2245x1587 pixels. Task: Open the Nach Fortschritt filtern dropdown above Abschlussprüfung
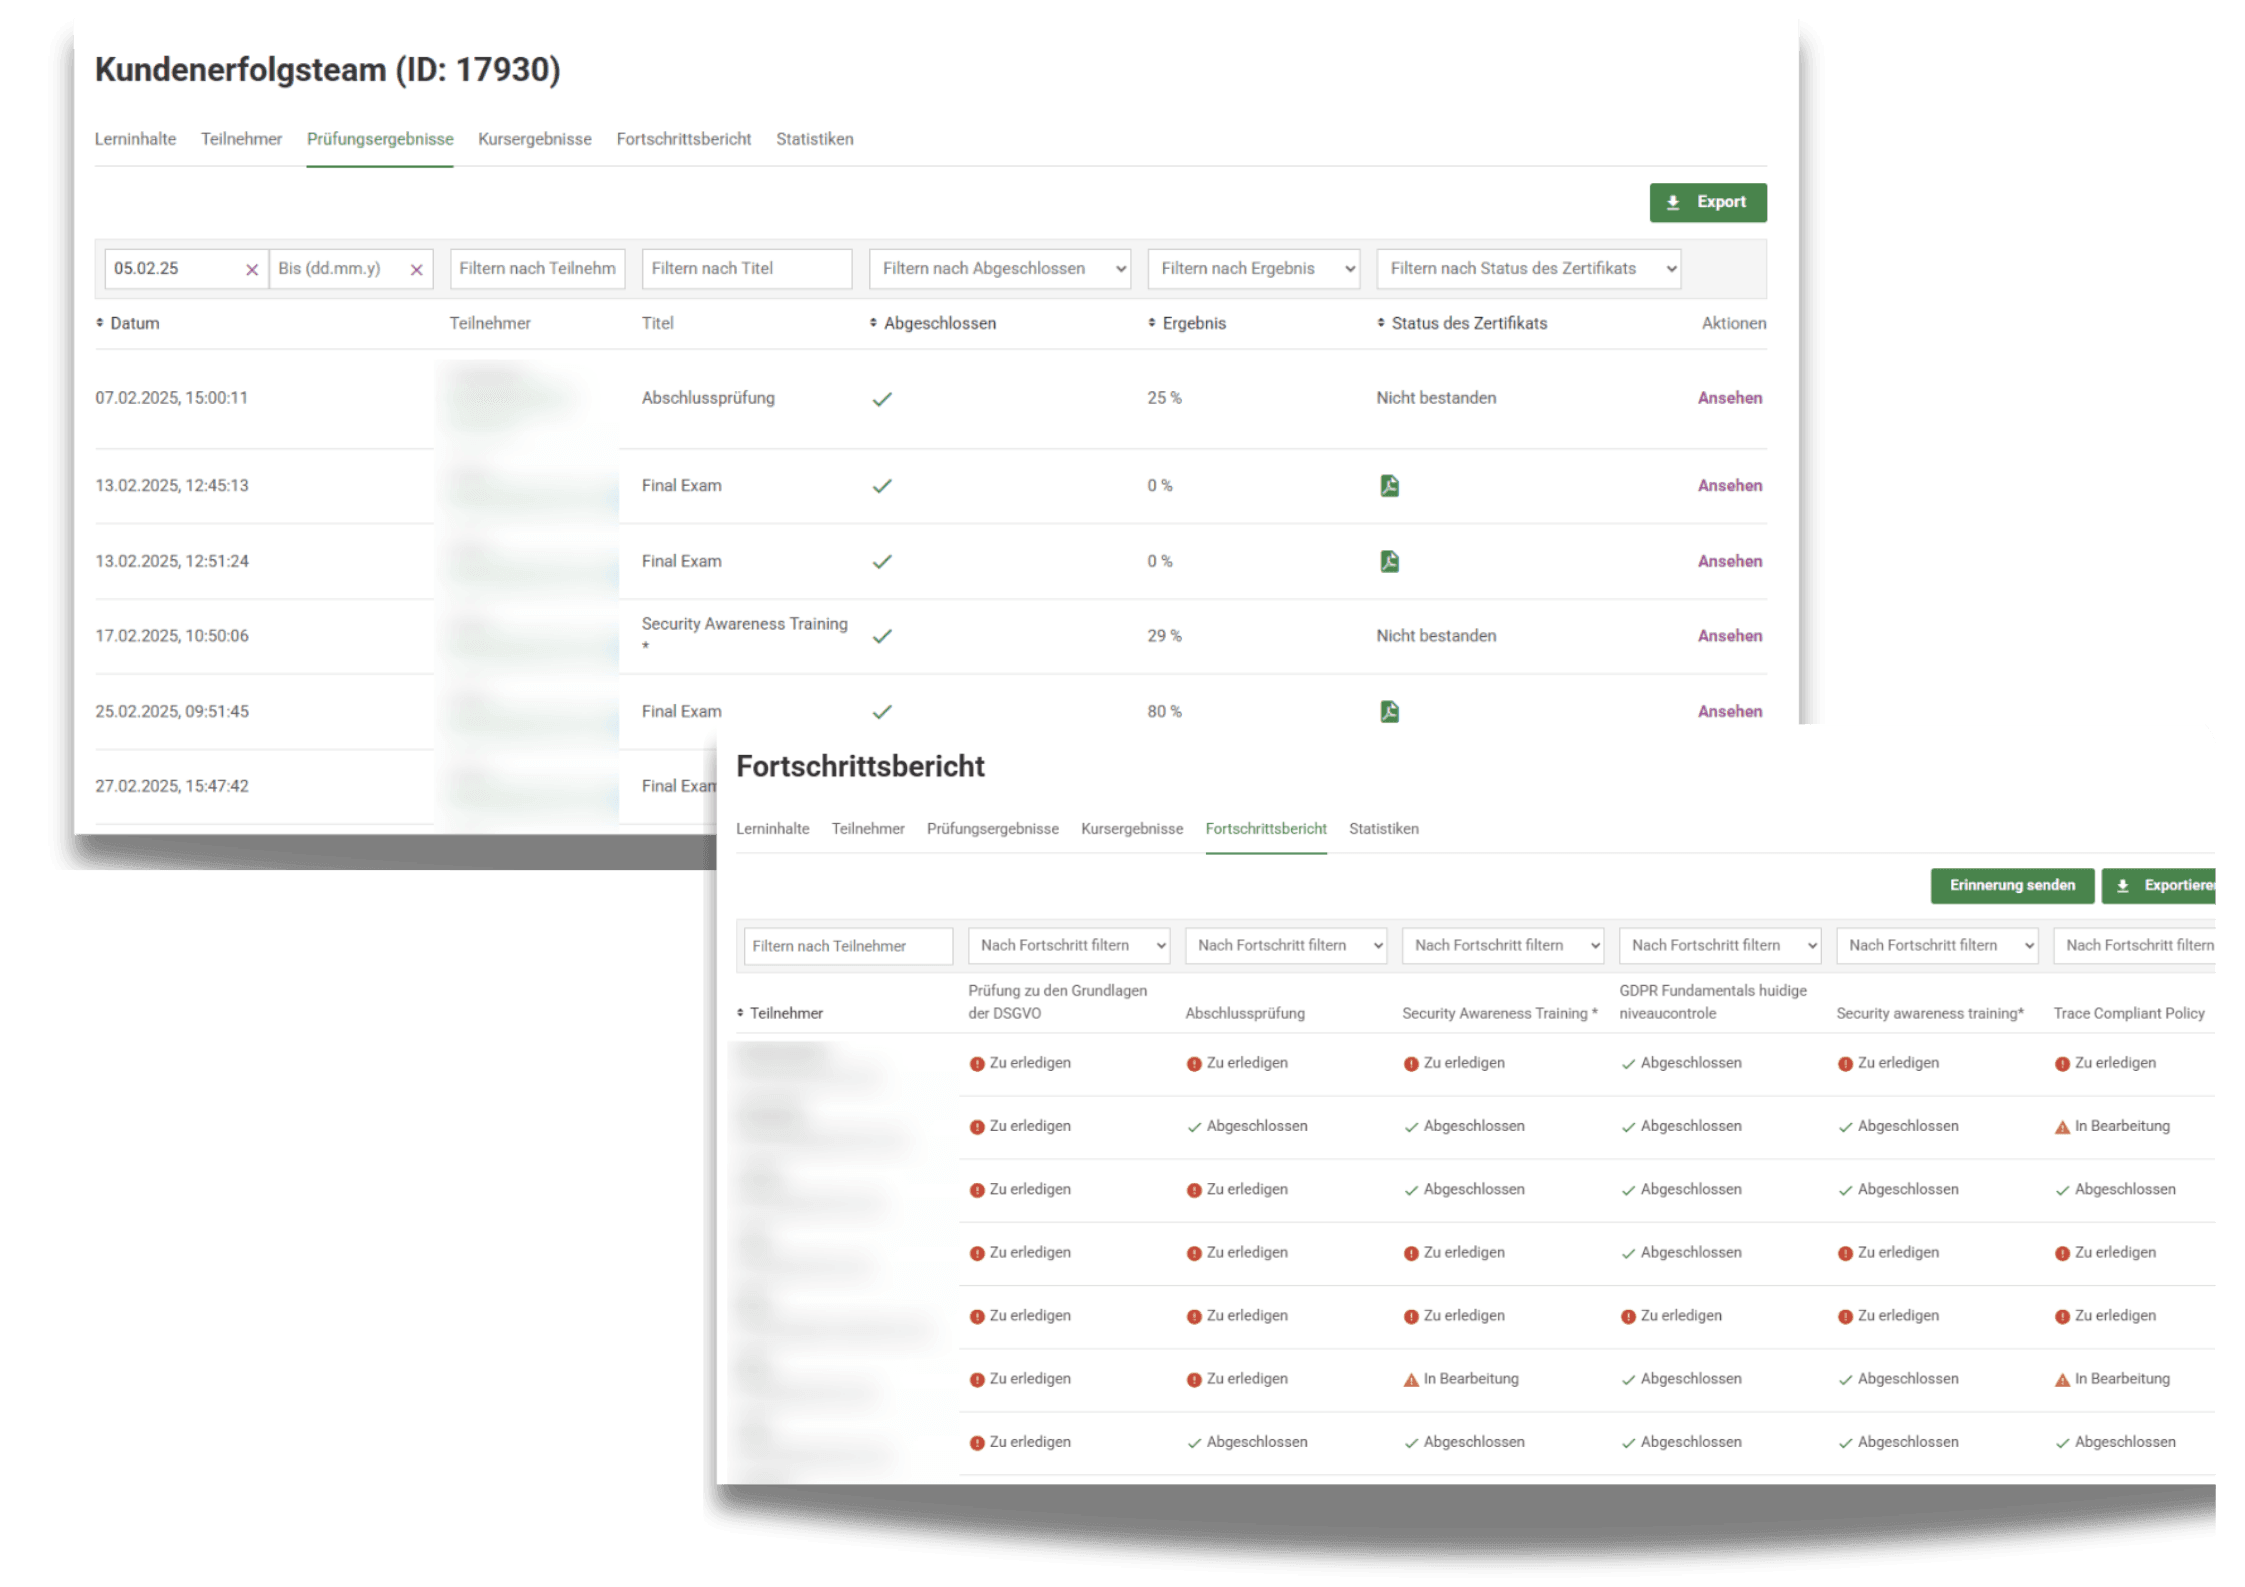(1285, 945)
